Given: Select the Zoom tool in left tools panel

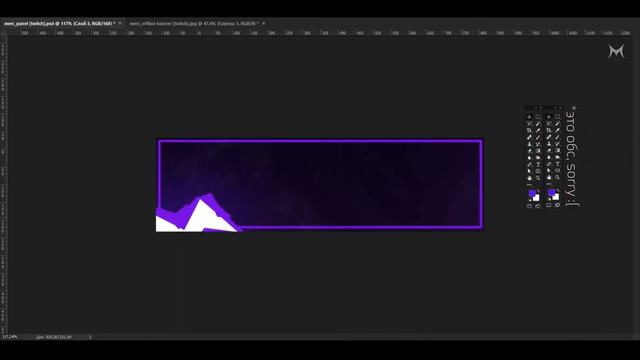Looking at the screenshot, I should click(x=538, y=177).
